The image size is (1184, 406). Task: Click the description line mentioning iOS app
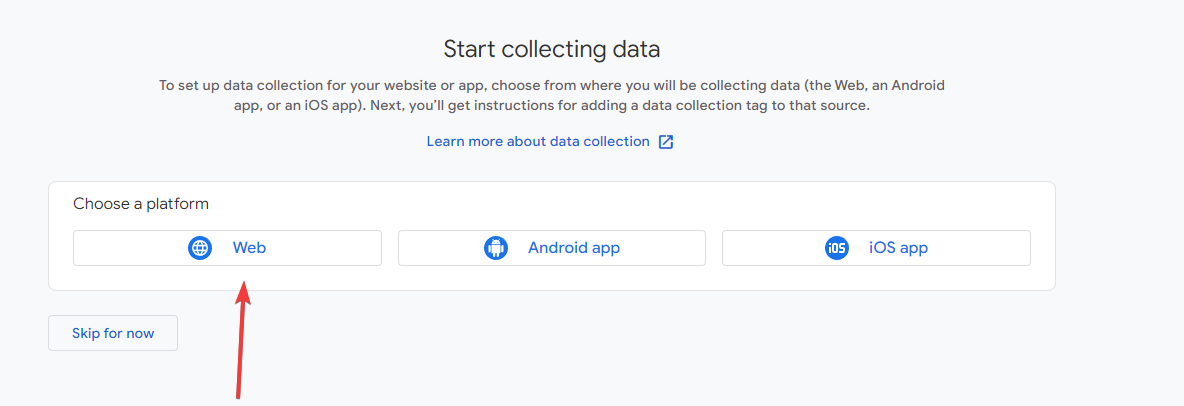(552, 105)
